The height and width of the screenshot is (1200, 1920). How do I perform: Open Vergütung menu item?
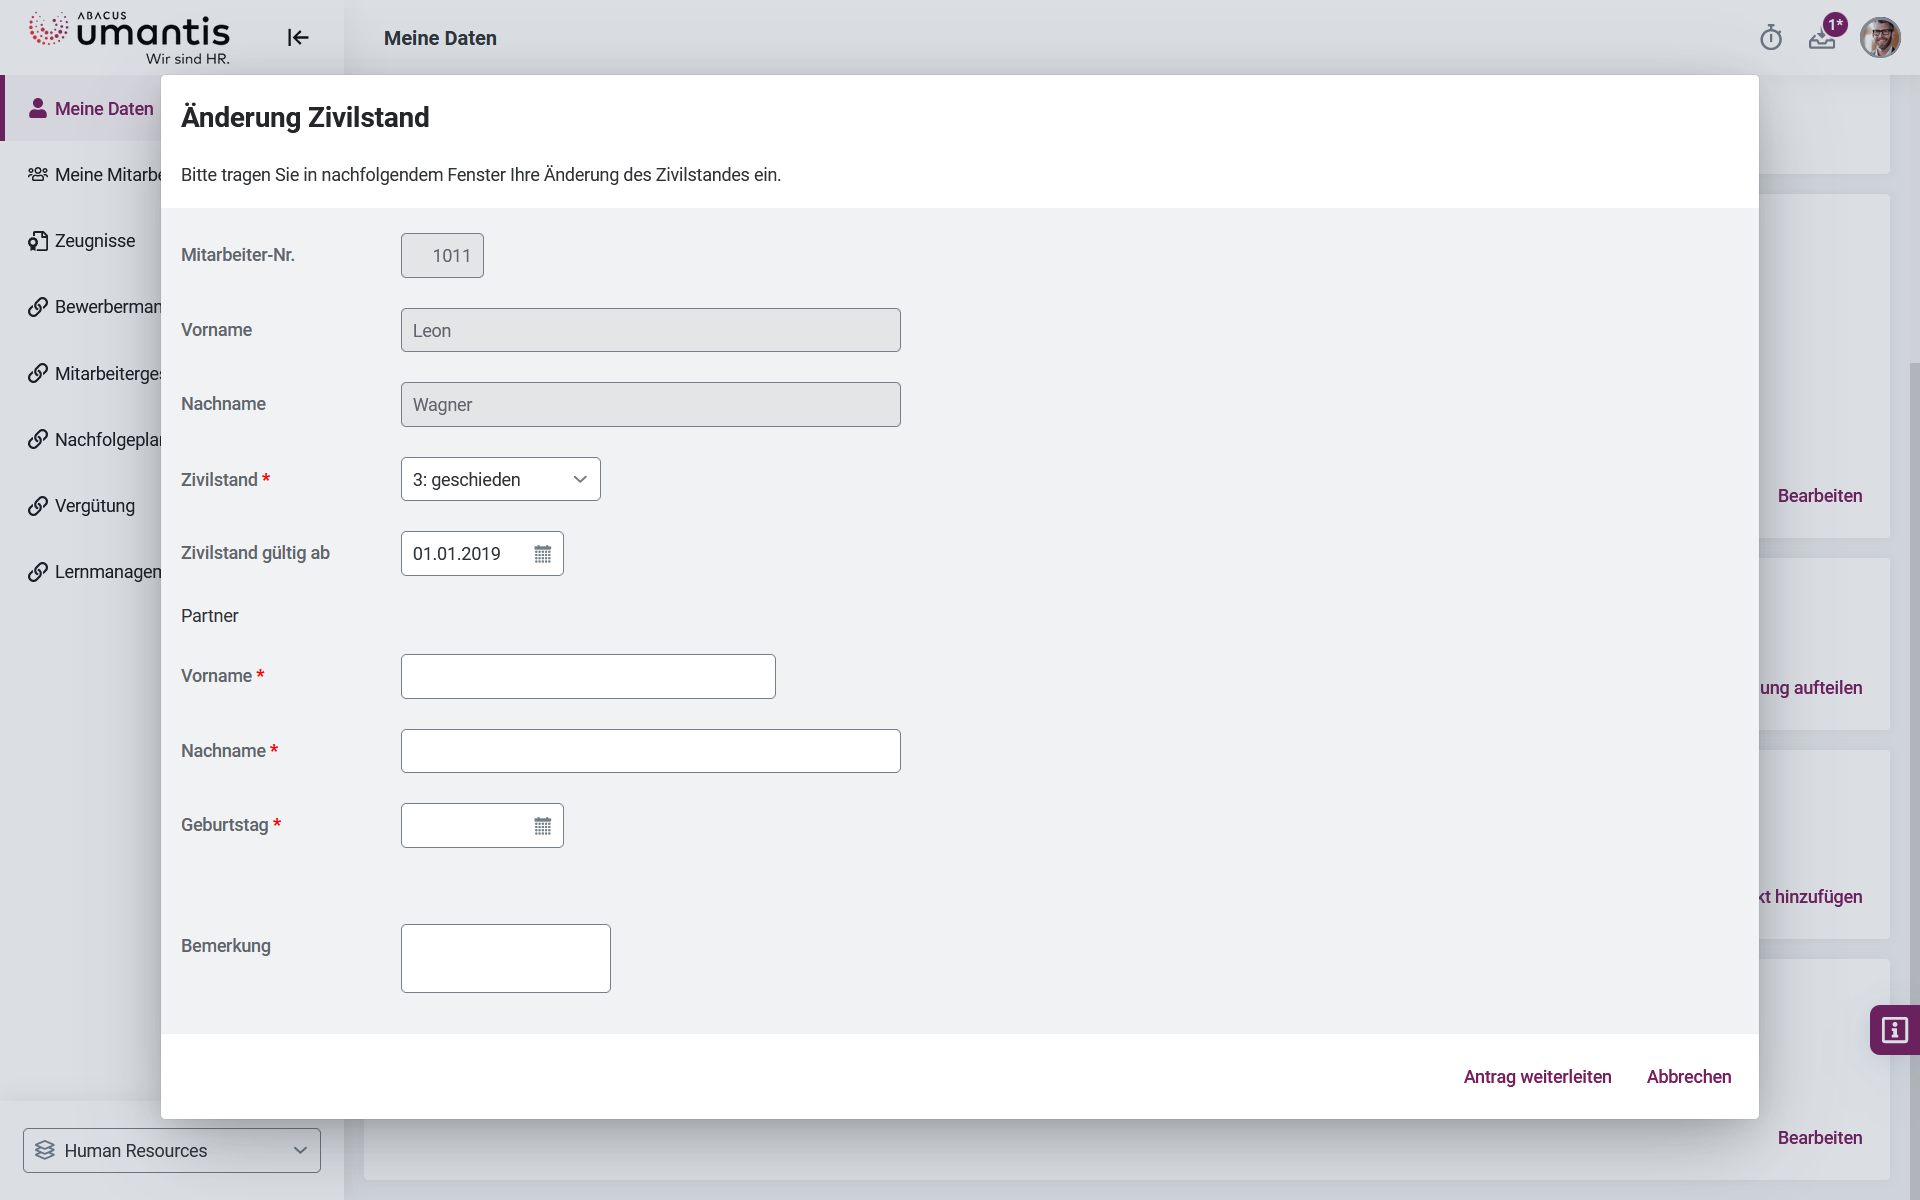[x=95, y=506]
